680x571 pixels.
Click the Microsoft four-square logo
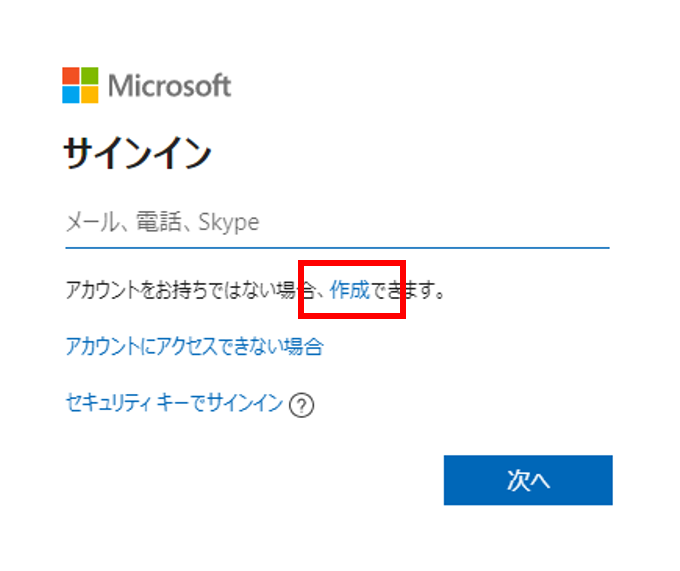point(80,86)
